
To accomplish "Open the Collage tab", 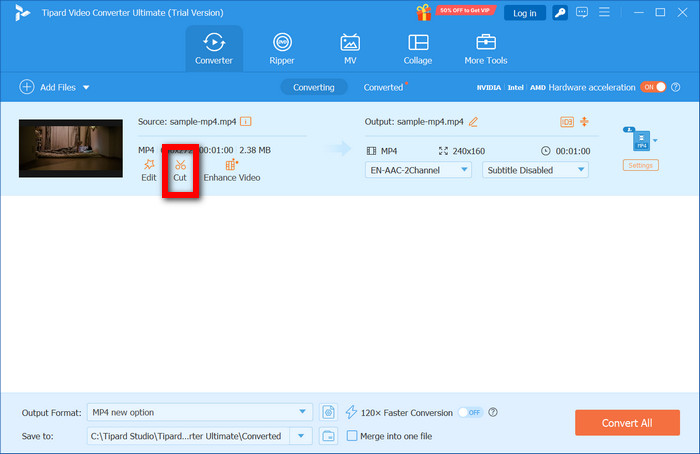I will [418, 48].
